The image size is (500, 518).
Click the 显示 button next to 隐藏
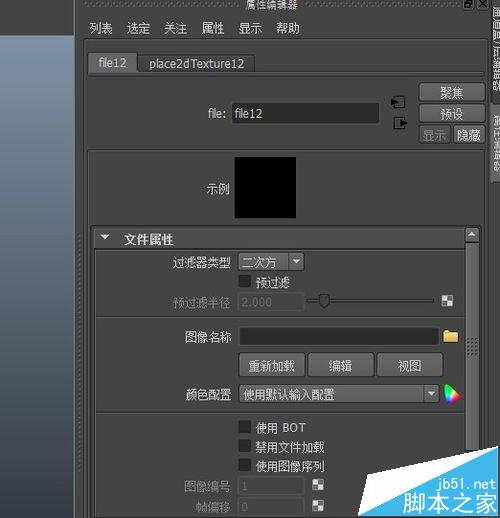coord(434,135)
